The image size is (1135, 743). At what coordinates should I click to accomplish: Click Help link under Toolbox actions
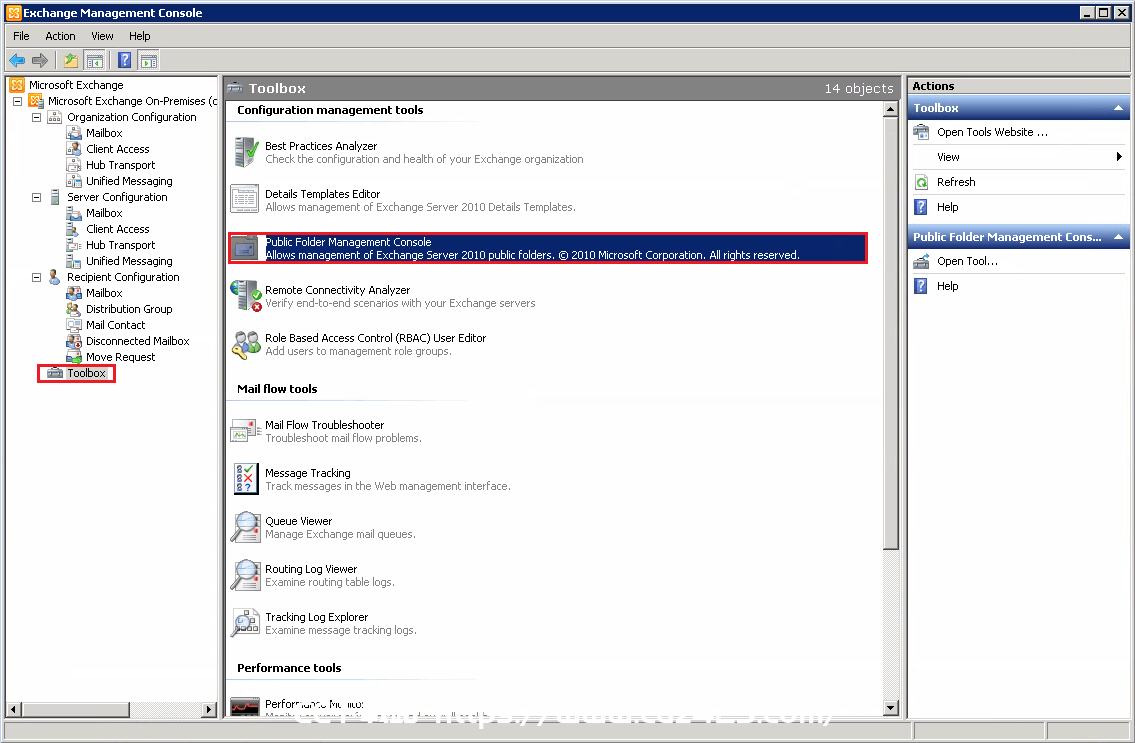948,207
